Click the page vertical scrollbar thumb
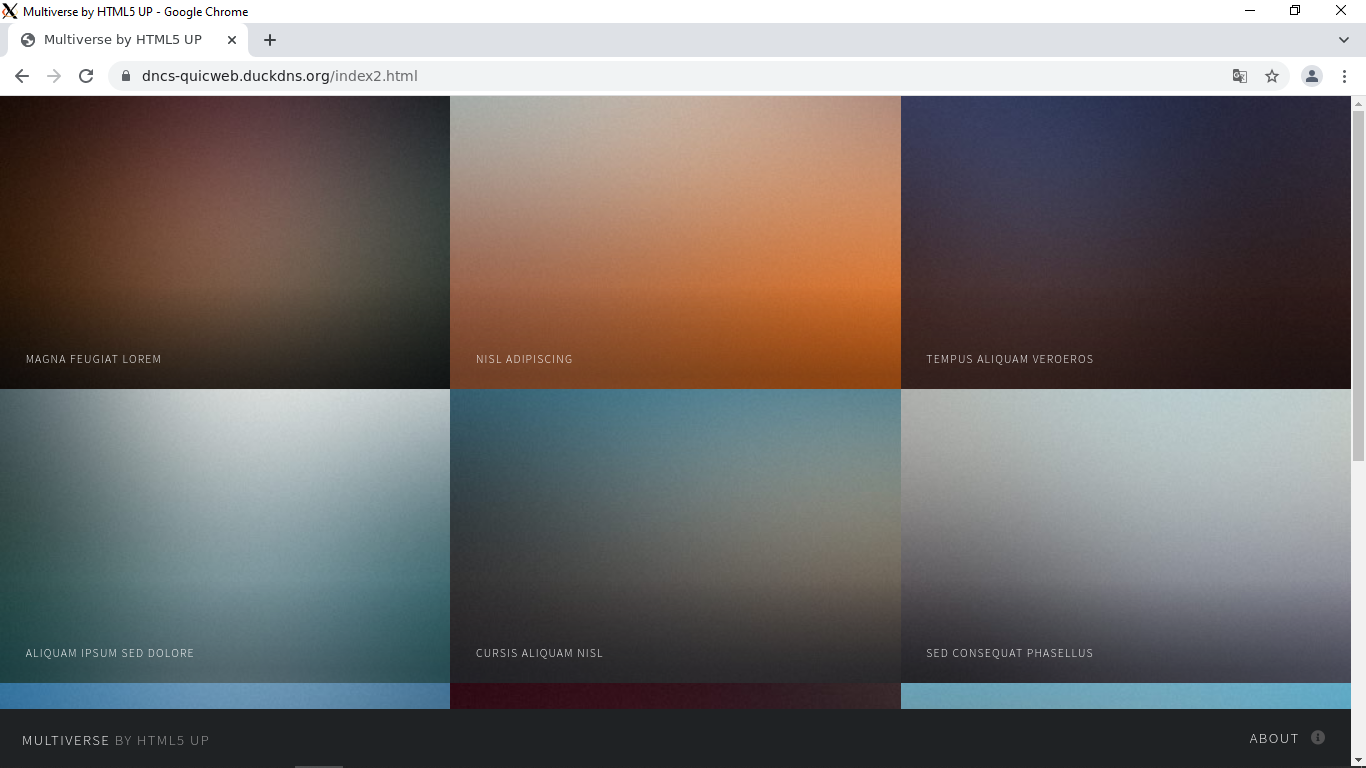 [1358, 285]
